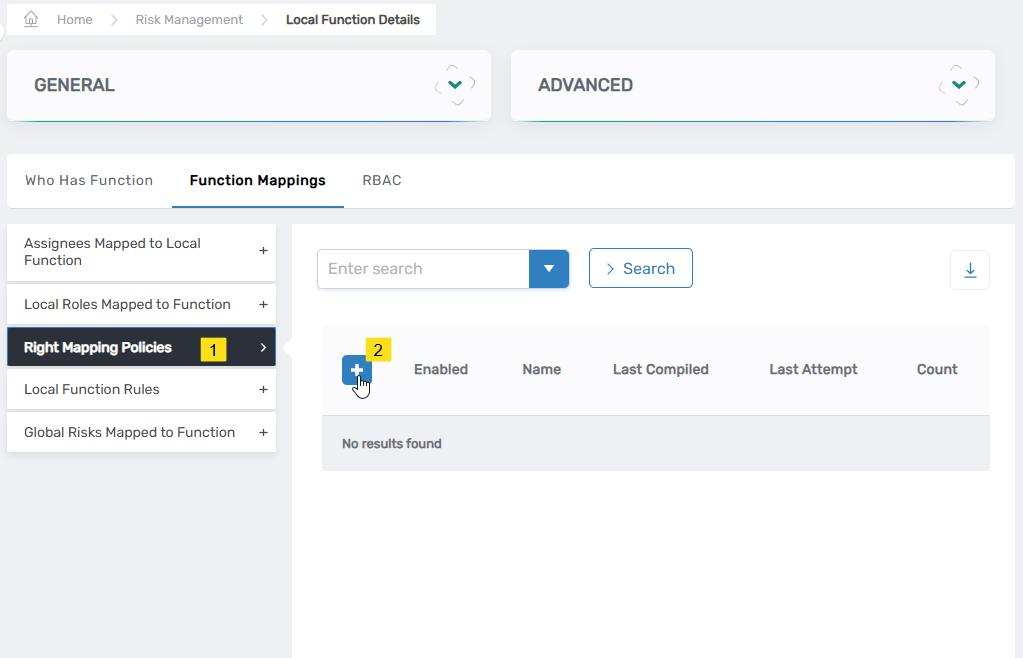Image resolution: width=1023 pixels, height=658 pixels.
Task: Expand the Local Function Rules section
Action: point(263,389)
